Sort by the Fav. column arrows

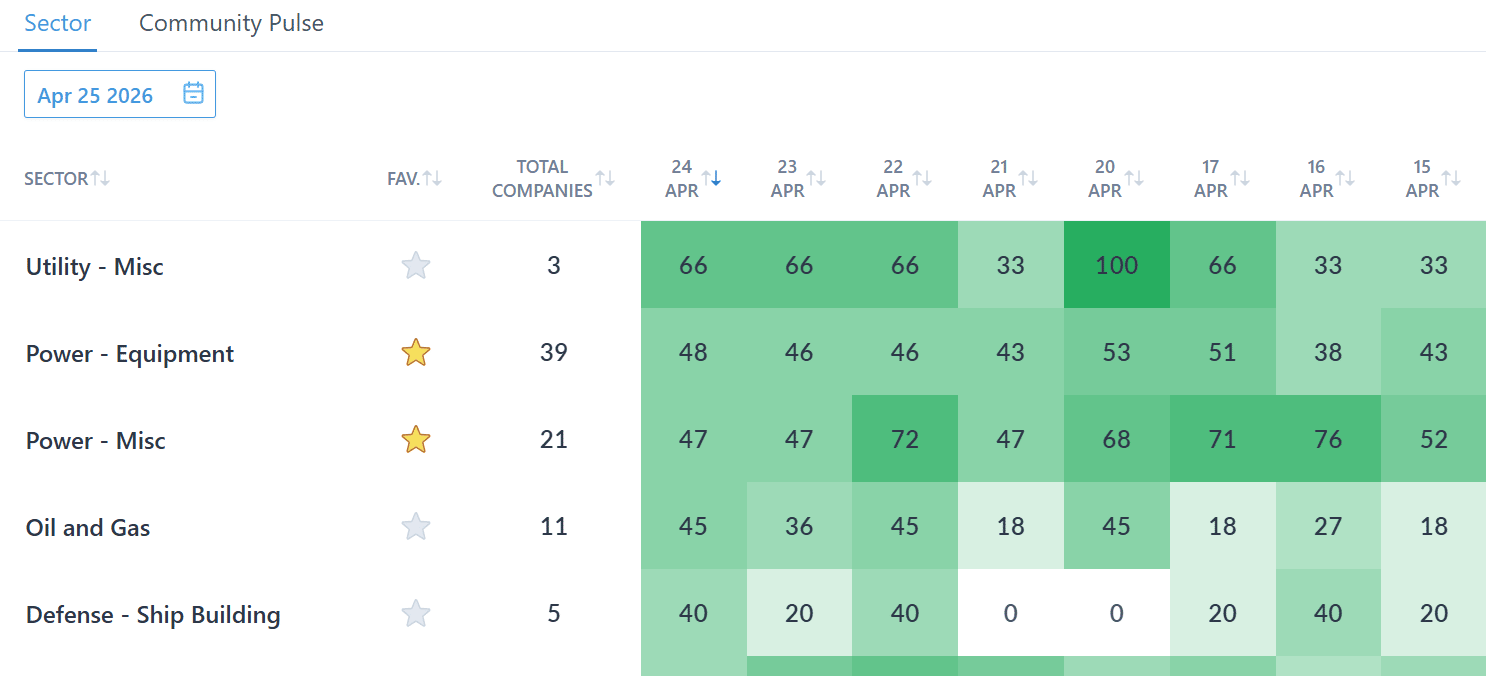[432, 179]
